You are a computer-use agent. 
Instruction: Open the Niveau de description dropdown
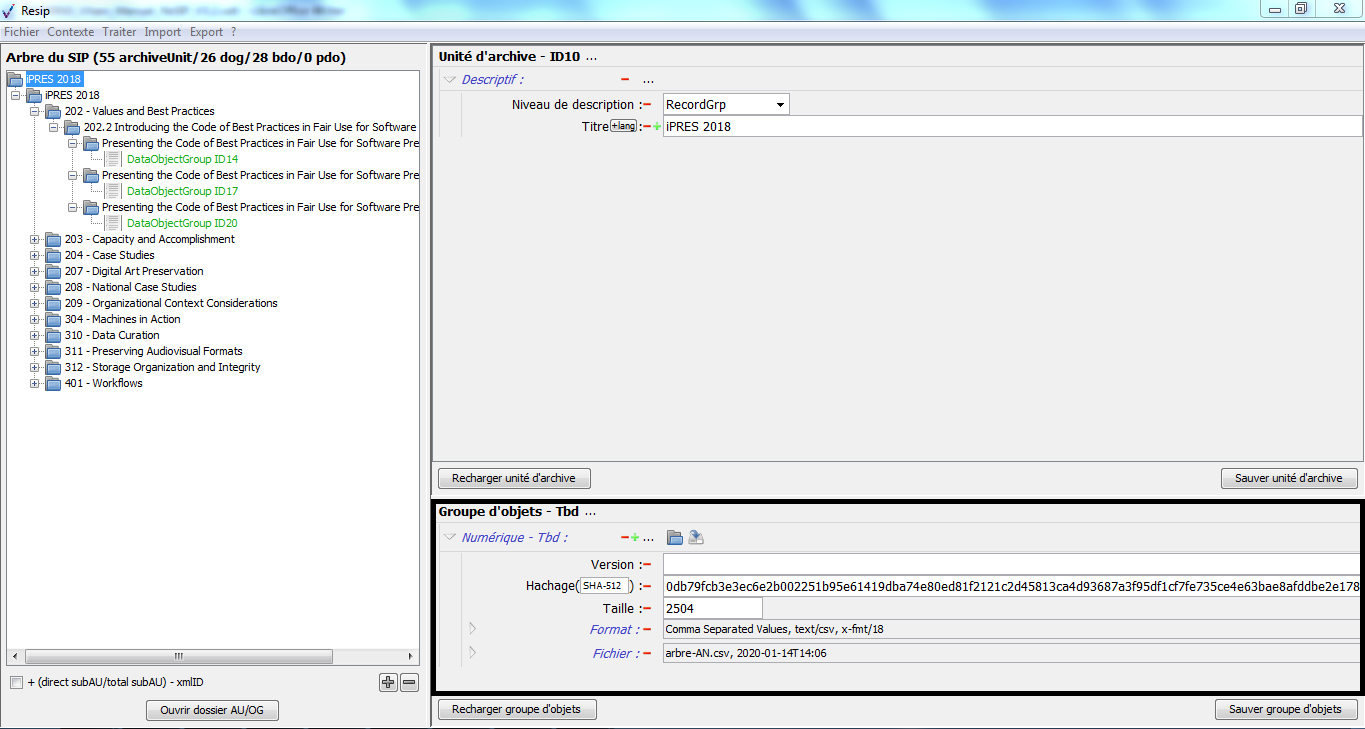click(779, 105)
